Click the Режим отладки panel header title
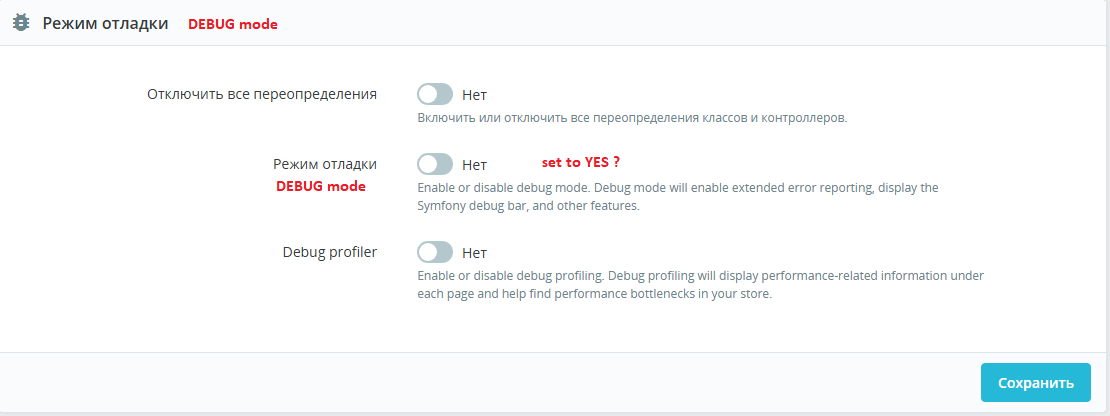 pyautogui.click(x=105, y=24)
